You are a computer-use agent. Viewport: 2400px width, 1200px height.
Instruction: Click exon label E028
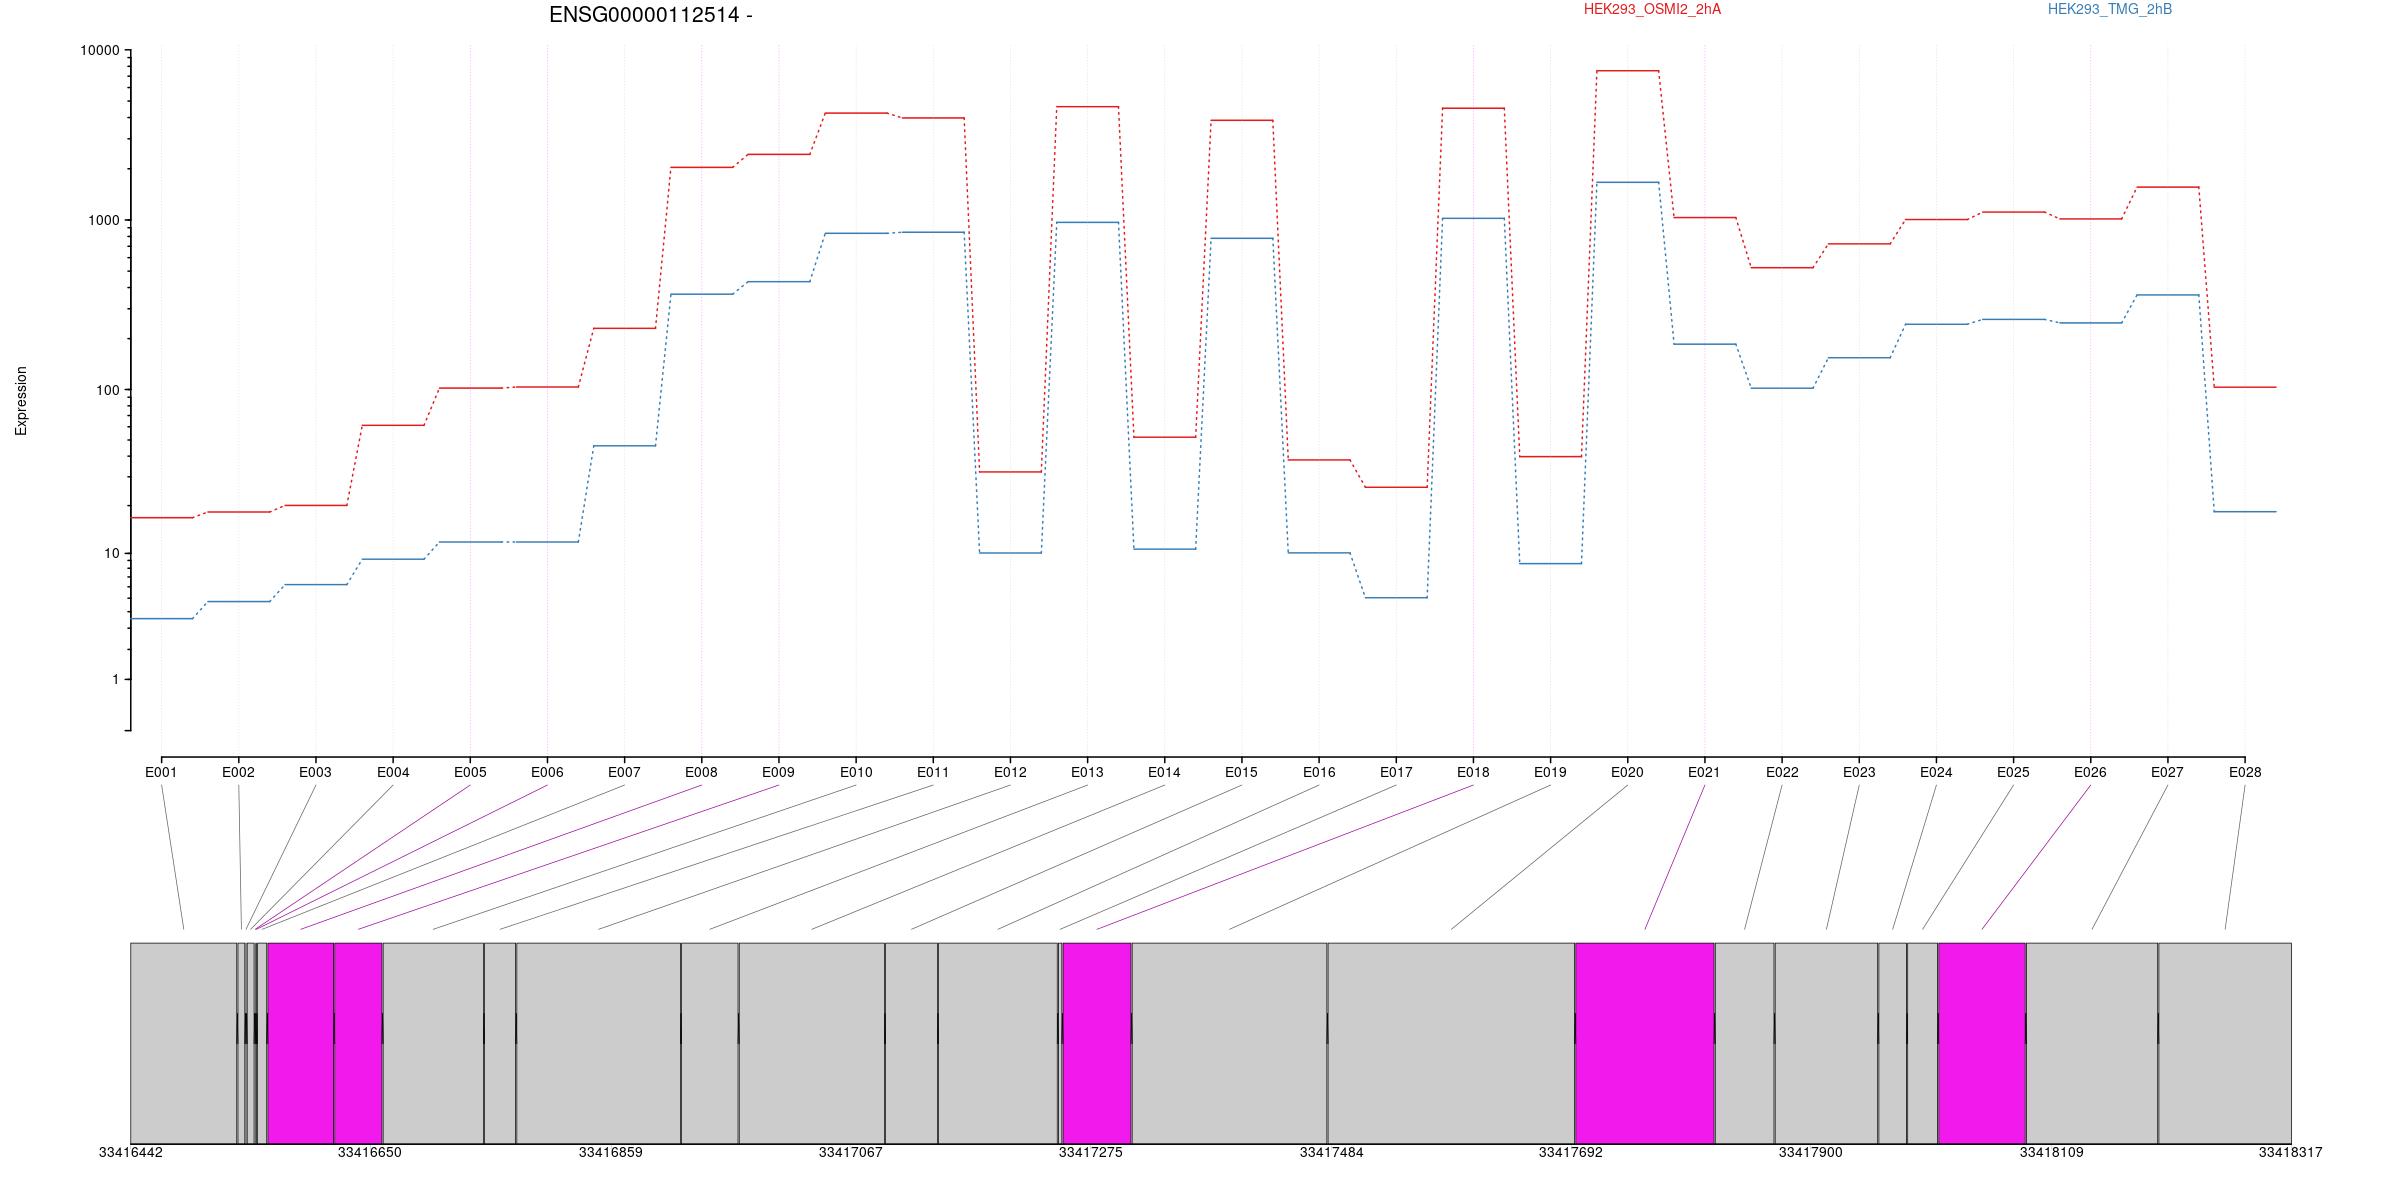[x=2245, y=772]
